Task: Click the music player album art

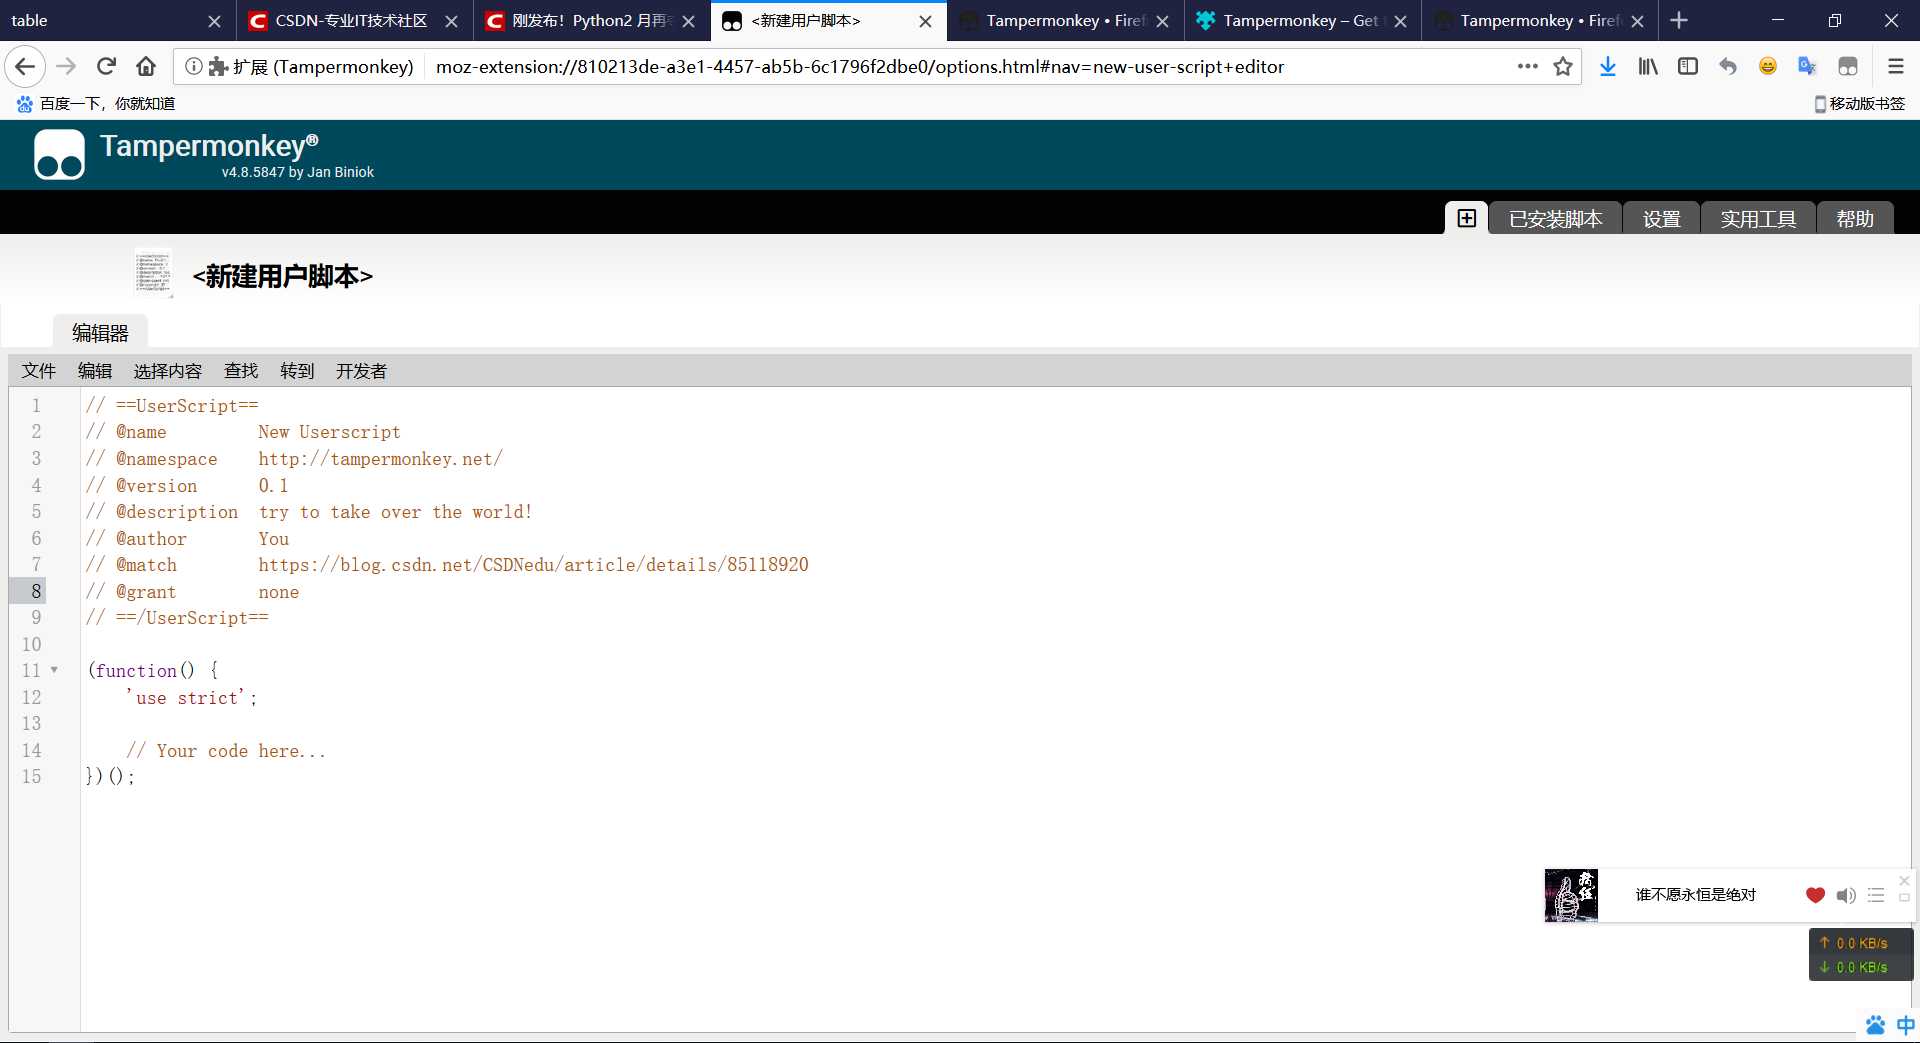Action: click(1571, 895)
